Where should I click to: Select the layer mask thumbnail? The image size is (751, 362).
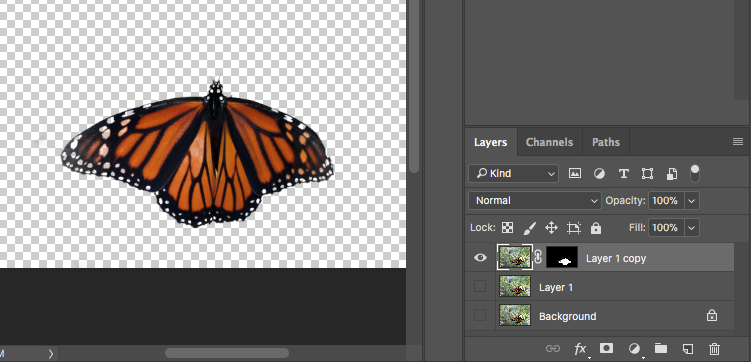tap(562, 258)
